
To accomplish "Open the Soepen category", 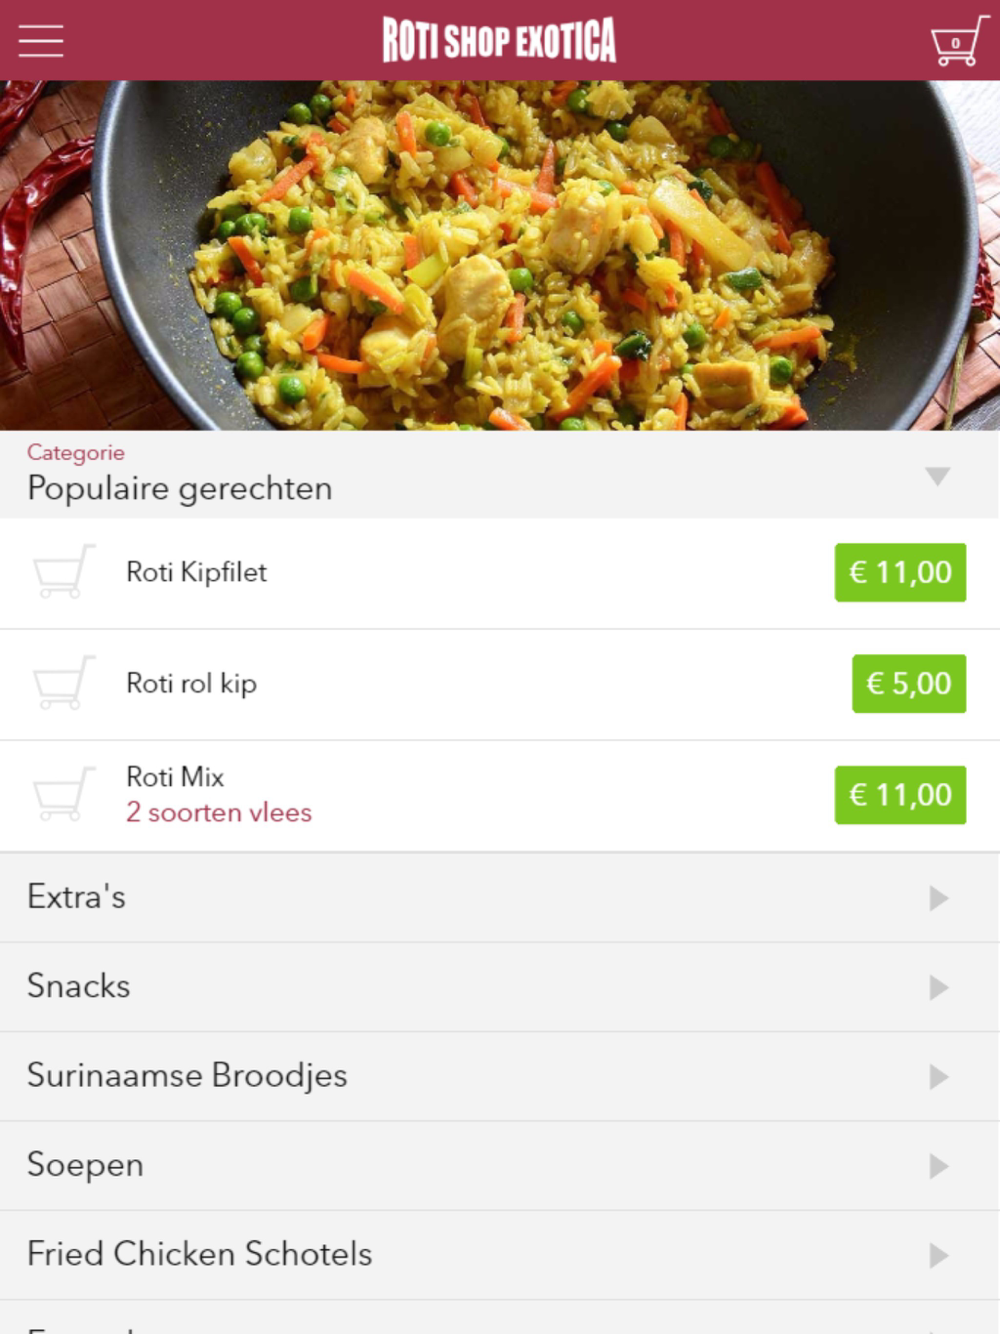I will click(500, 1166).
